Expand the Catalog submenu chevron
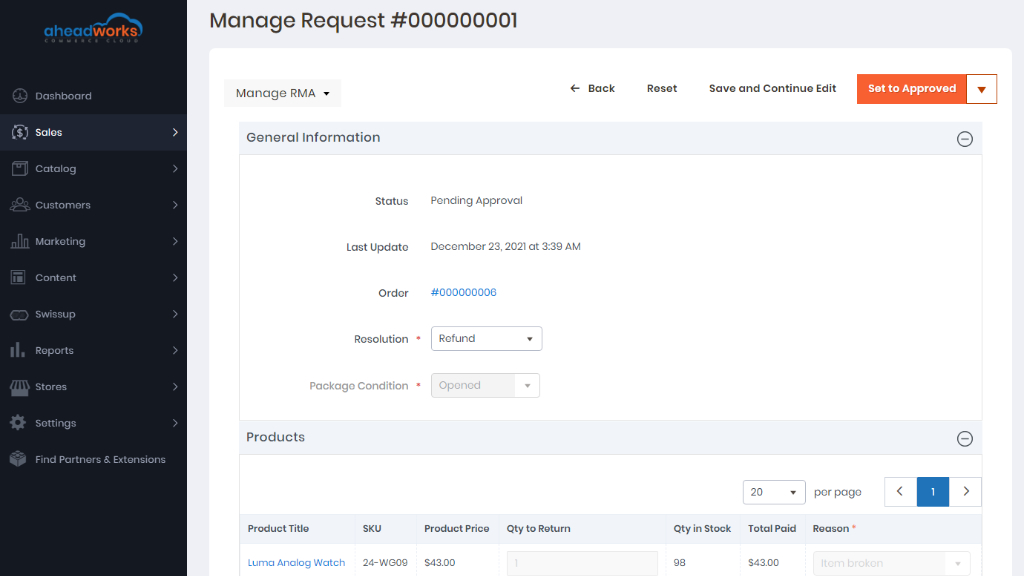 (175, 168)
